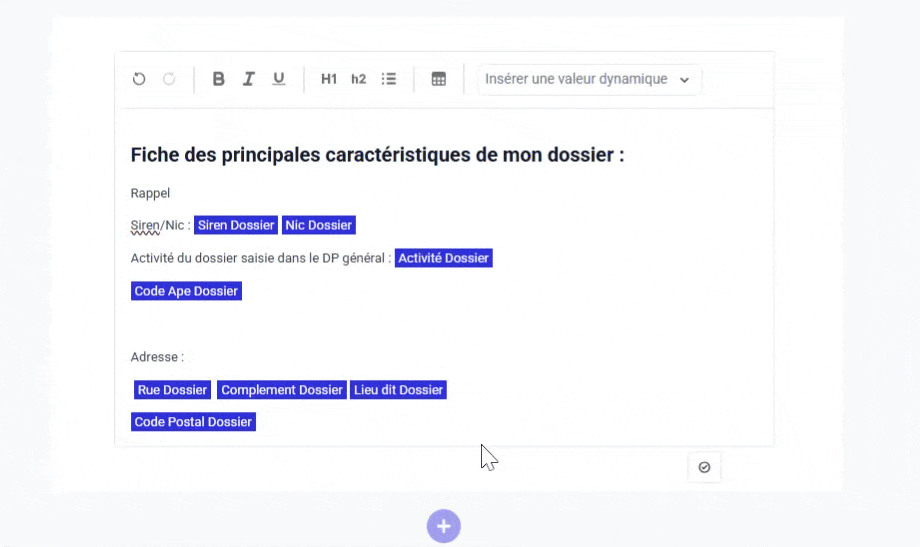The width and height of the screenshot is (920, 547).
Task: Insert a bulleted list
Action: click(x=388, y=79)
